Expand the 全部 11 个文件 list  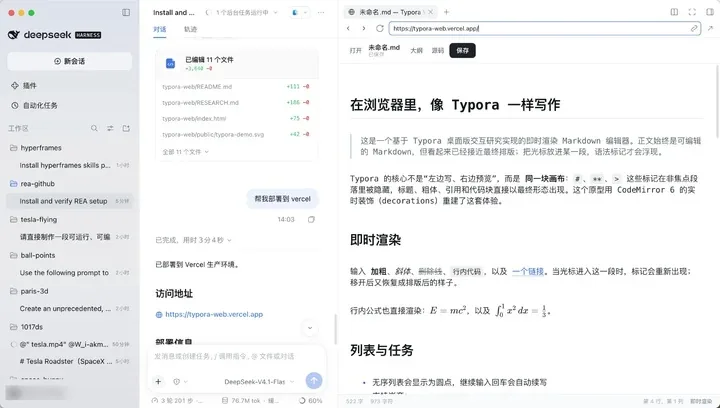tap(185, 152)
